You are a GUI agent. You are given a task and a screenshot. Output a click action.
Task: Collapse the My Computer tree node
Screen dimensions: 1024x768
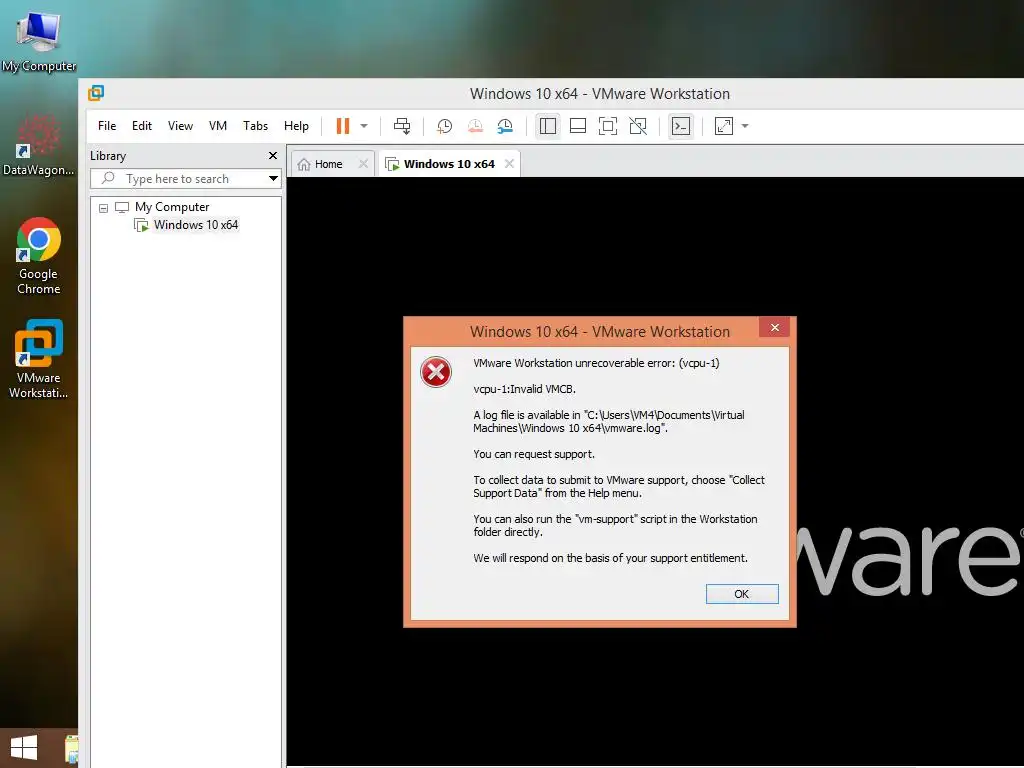103,208
